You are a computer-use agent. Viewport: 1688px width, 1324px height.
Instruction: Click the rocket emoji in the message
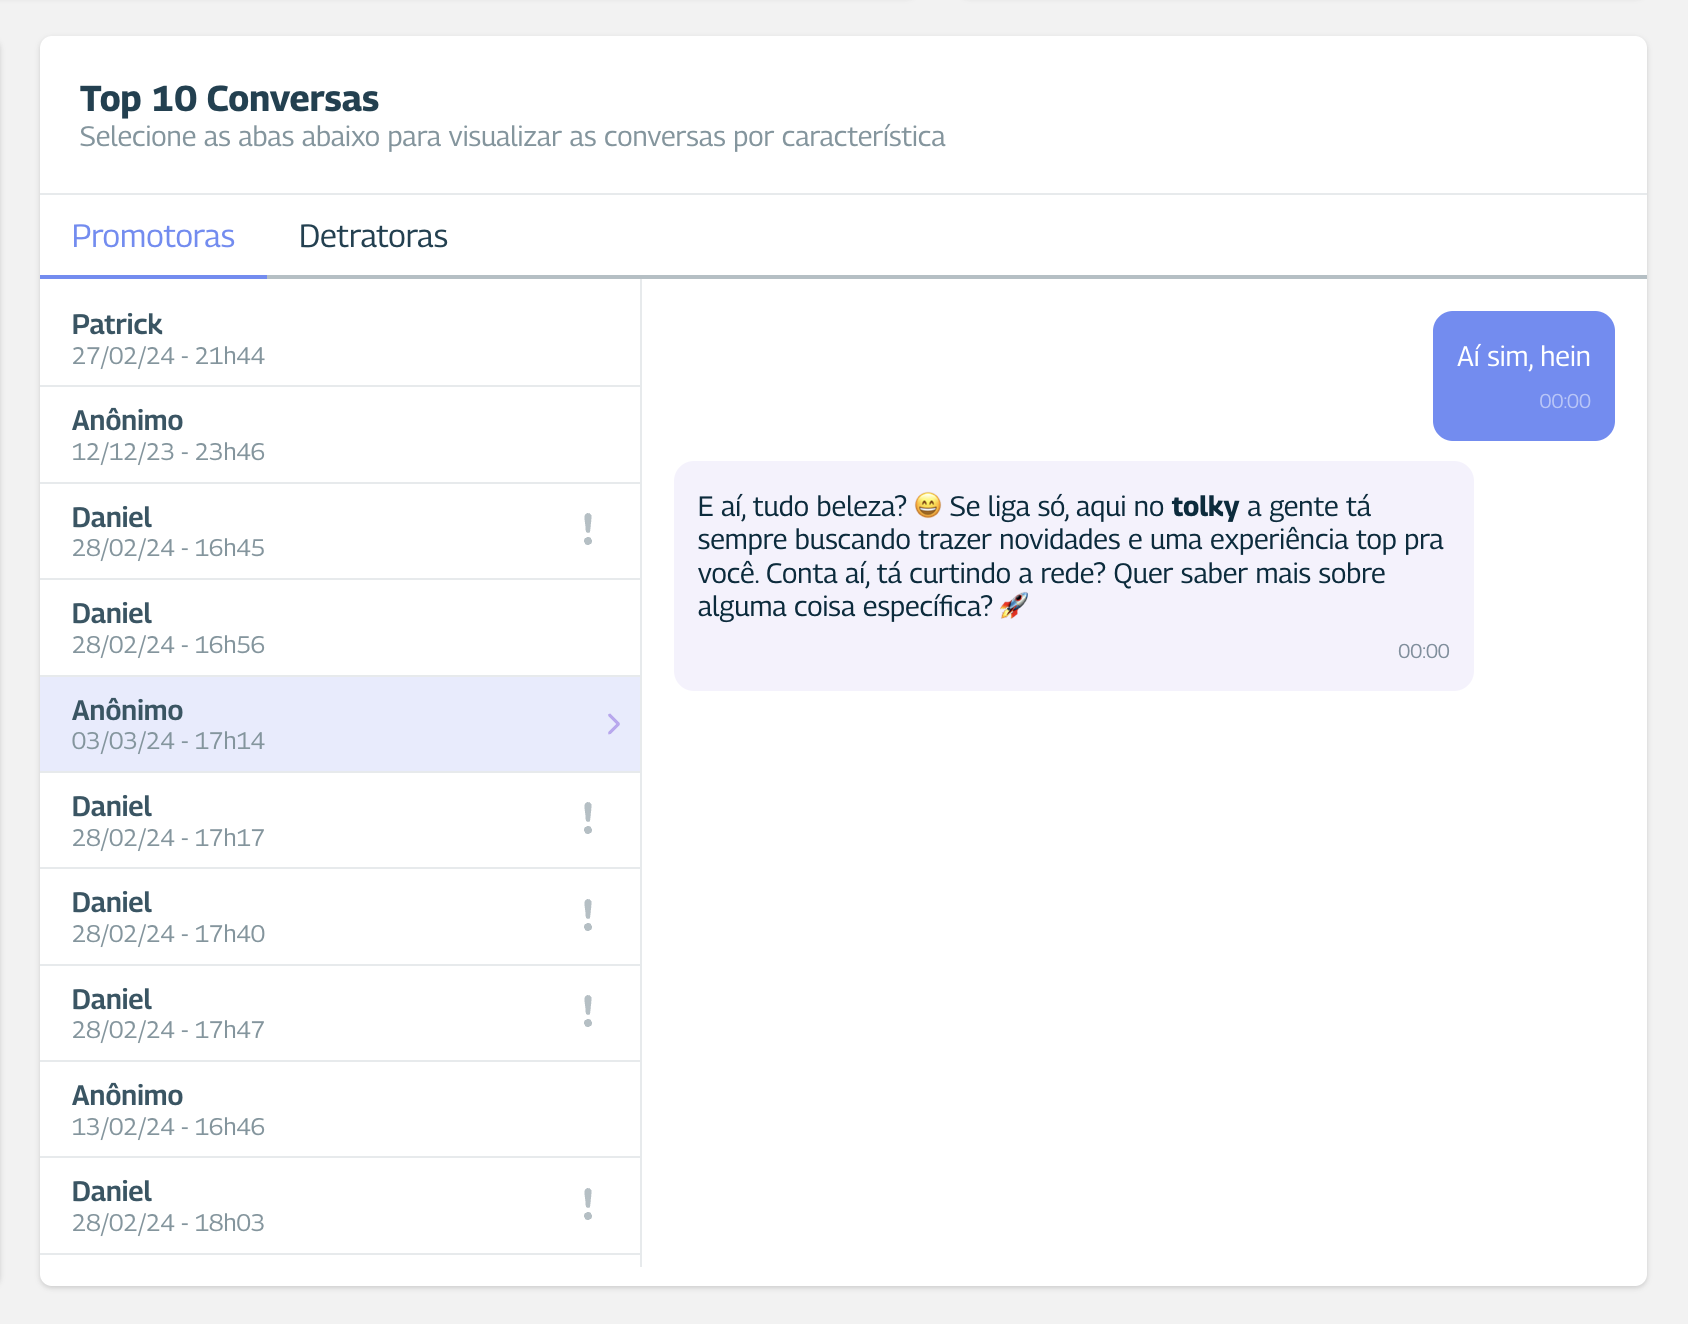(x=1013, y=606)
